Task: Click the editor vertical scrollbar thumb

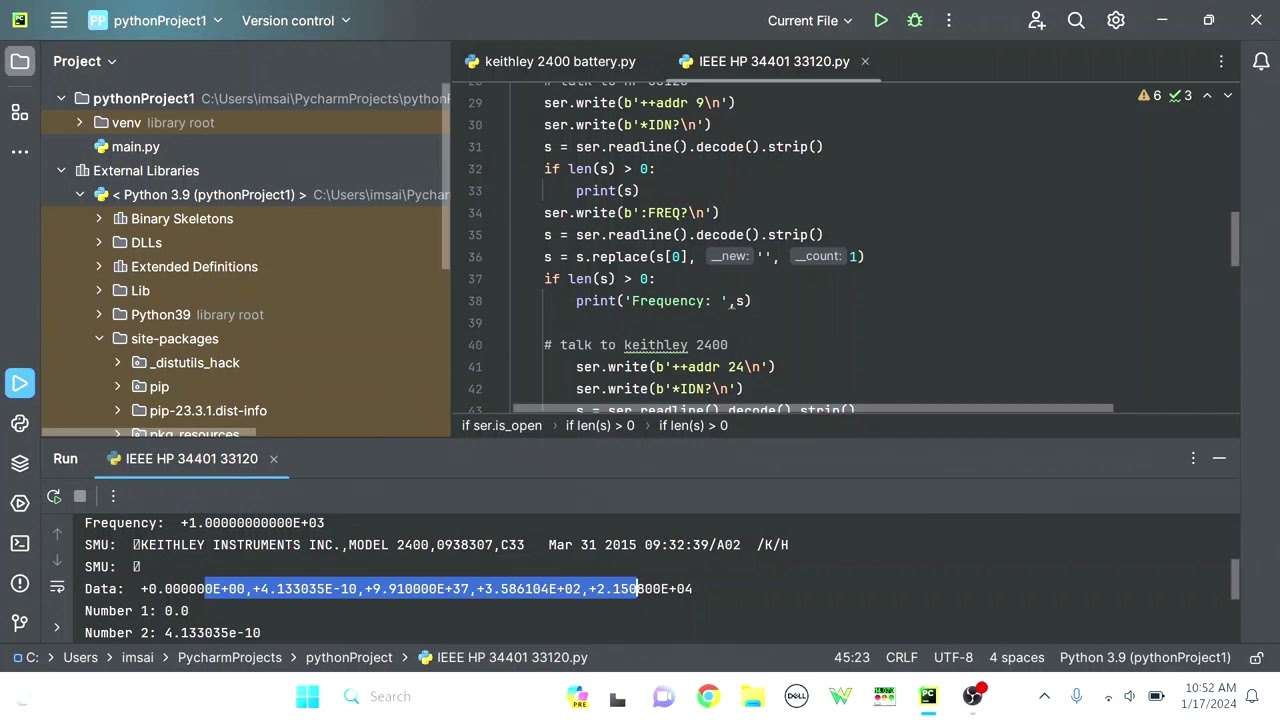Action: [1235, 240]
